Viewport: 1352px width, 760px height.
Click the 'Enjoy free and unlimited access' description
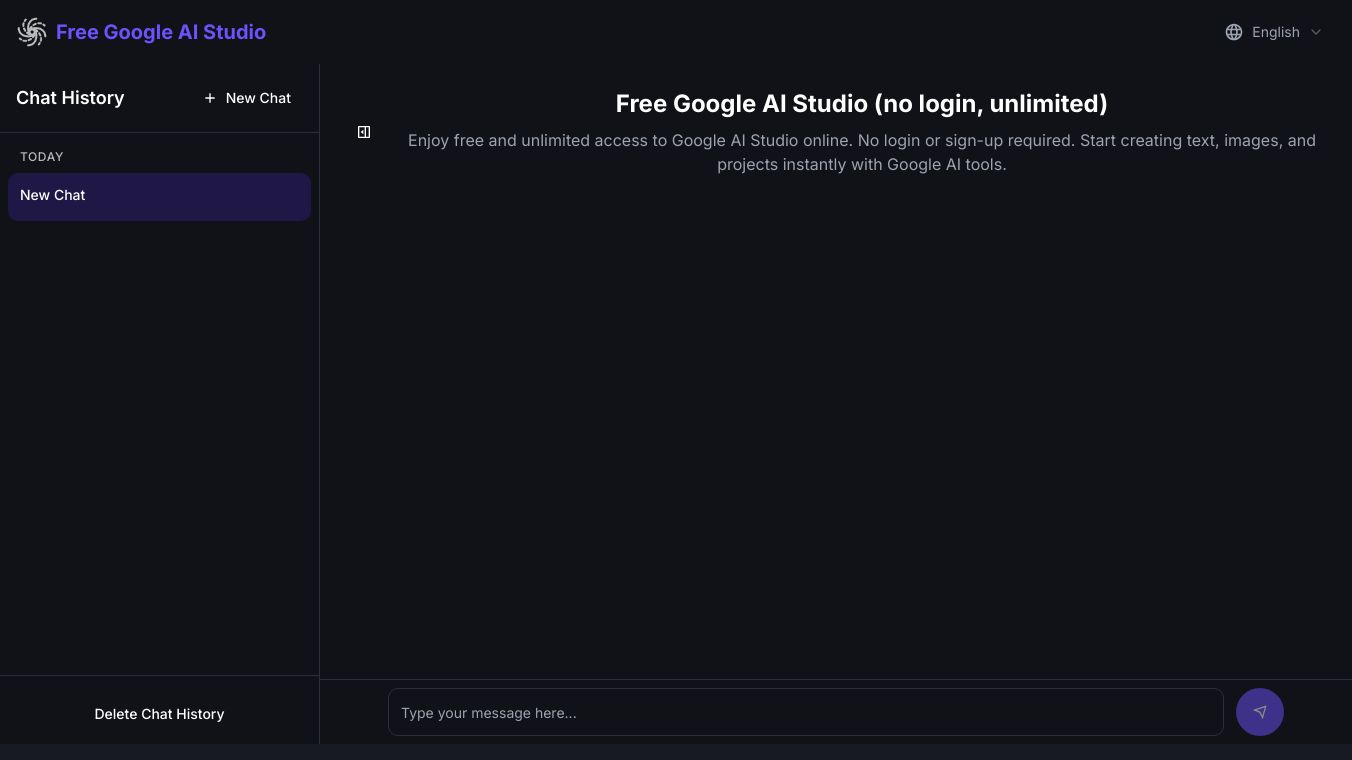click(861, 152)
